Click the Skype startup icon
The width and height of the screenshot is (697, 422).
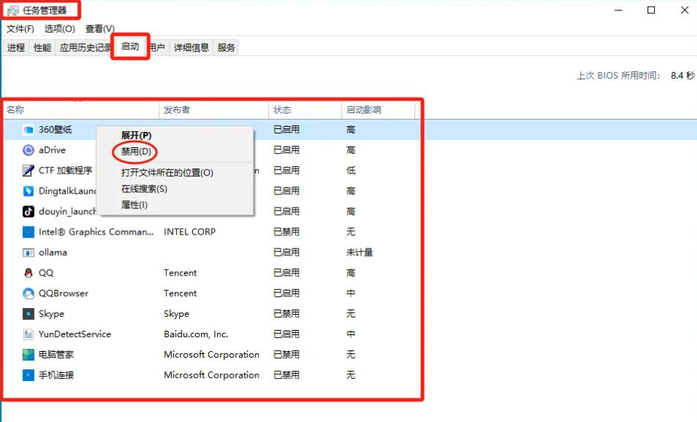point(28,314)
